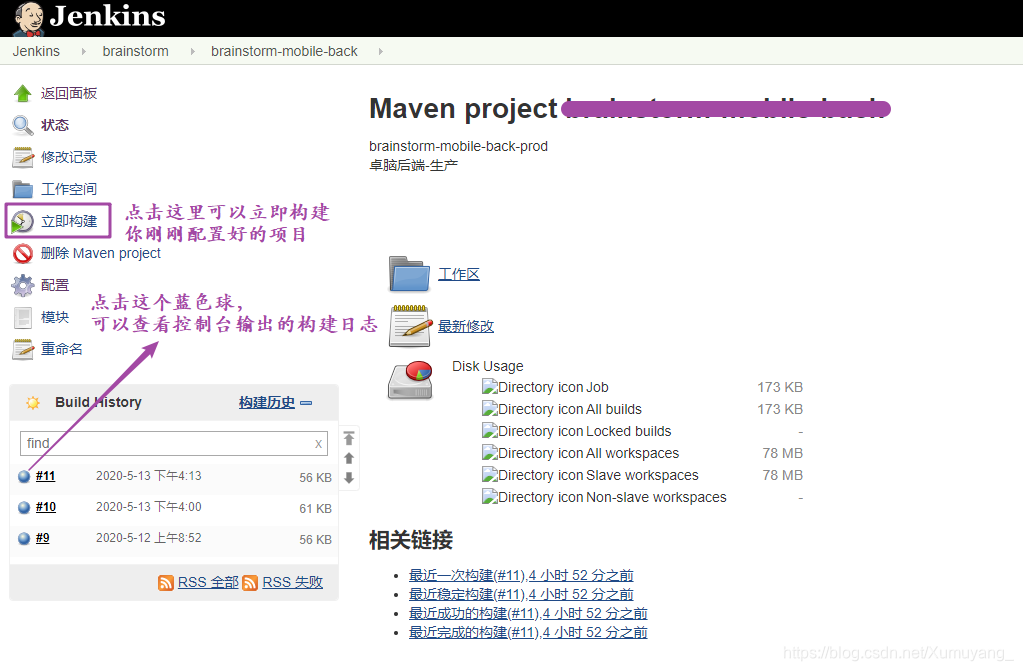The image size is (1023, 671).
Task: Click the brainstorm-mobile-back breadcrumb link
Action: click(x=284, y=51)
